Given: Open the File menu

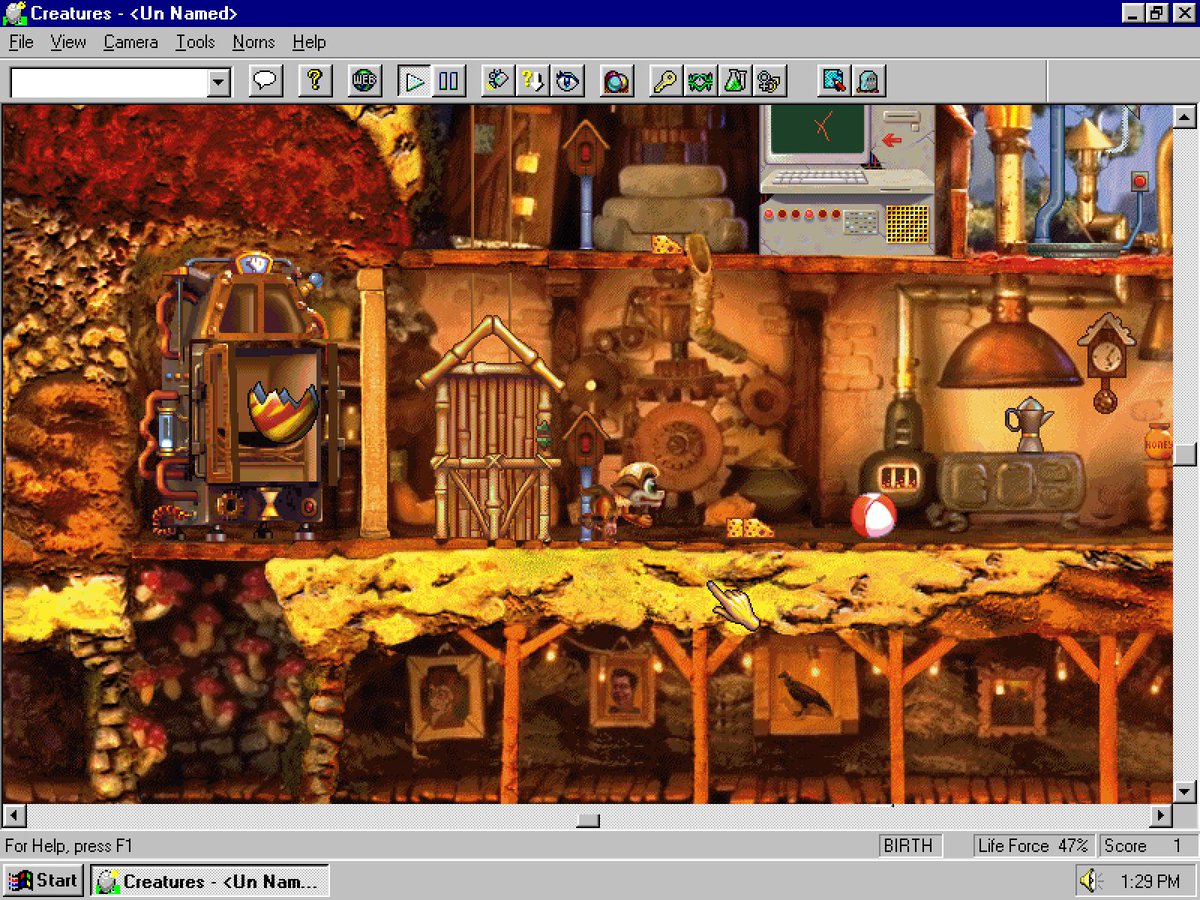Looking at the screenshot, I should (21, 42).
